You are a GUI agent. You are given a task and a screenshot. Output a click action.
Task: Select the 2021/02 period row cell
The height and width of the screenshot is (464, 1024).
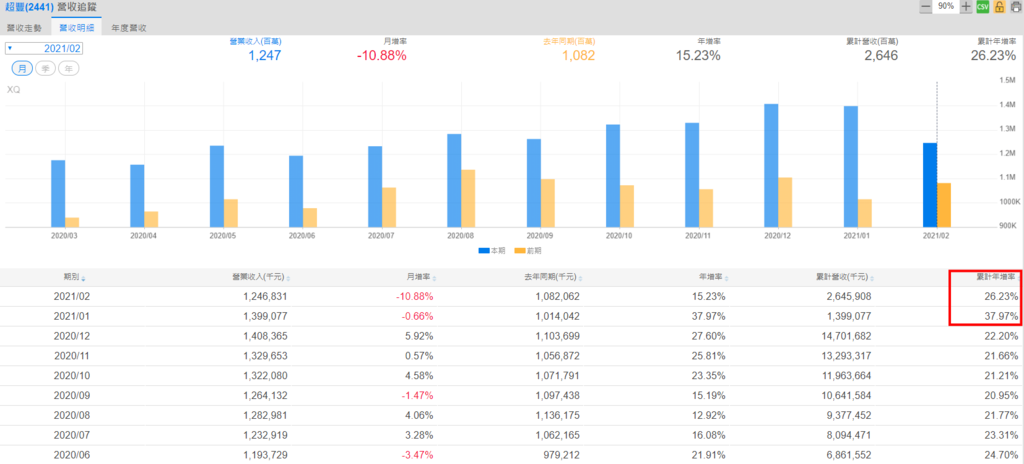pyautogui.click(x=72, y=296)
